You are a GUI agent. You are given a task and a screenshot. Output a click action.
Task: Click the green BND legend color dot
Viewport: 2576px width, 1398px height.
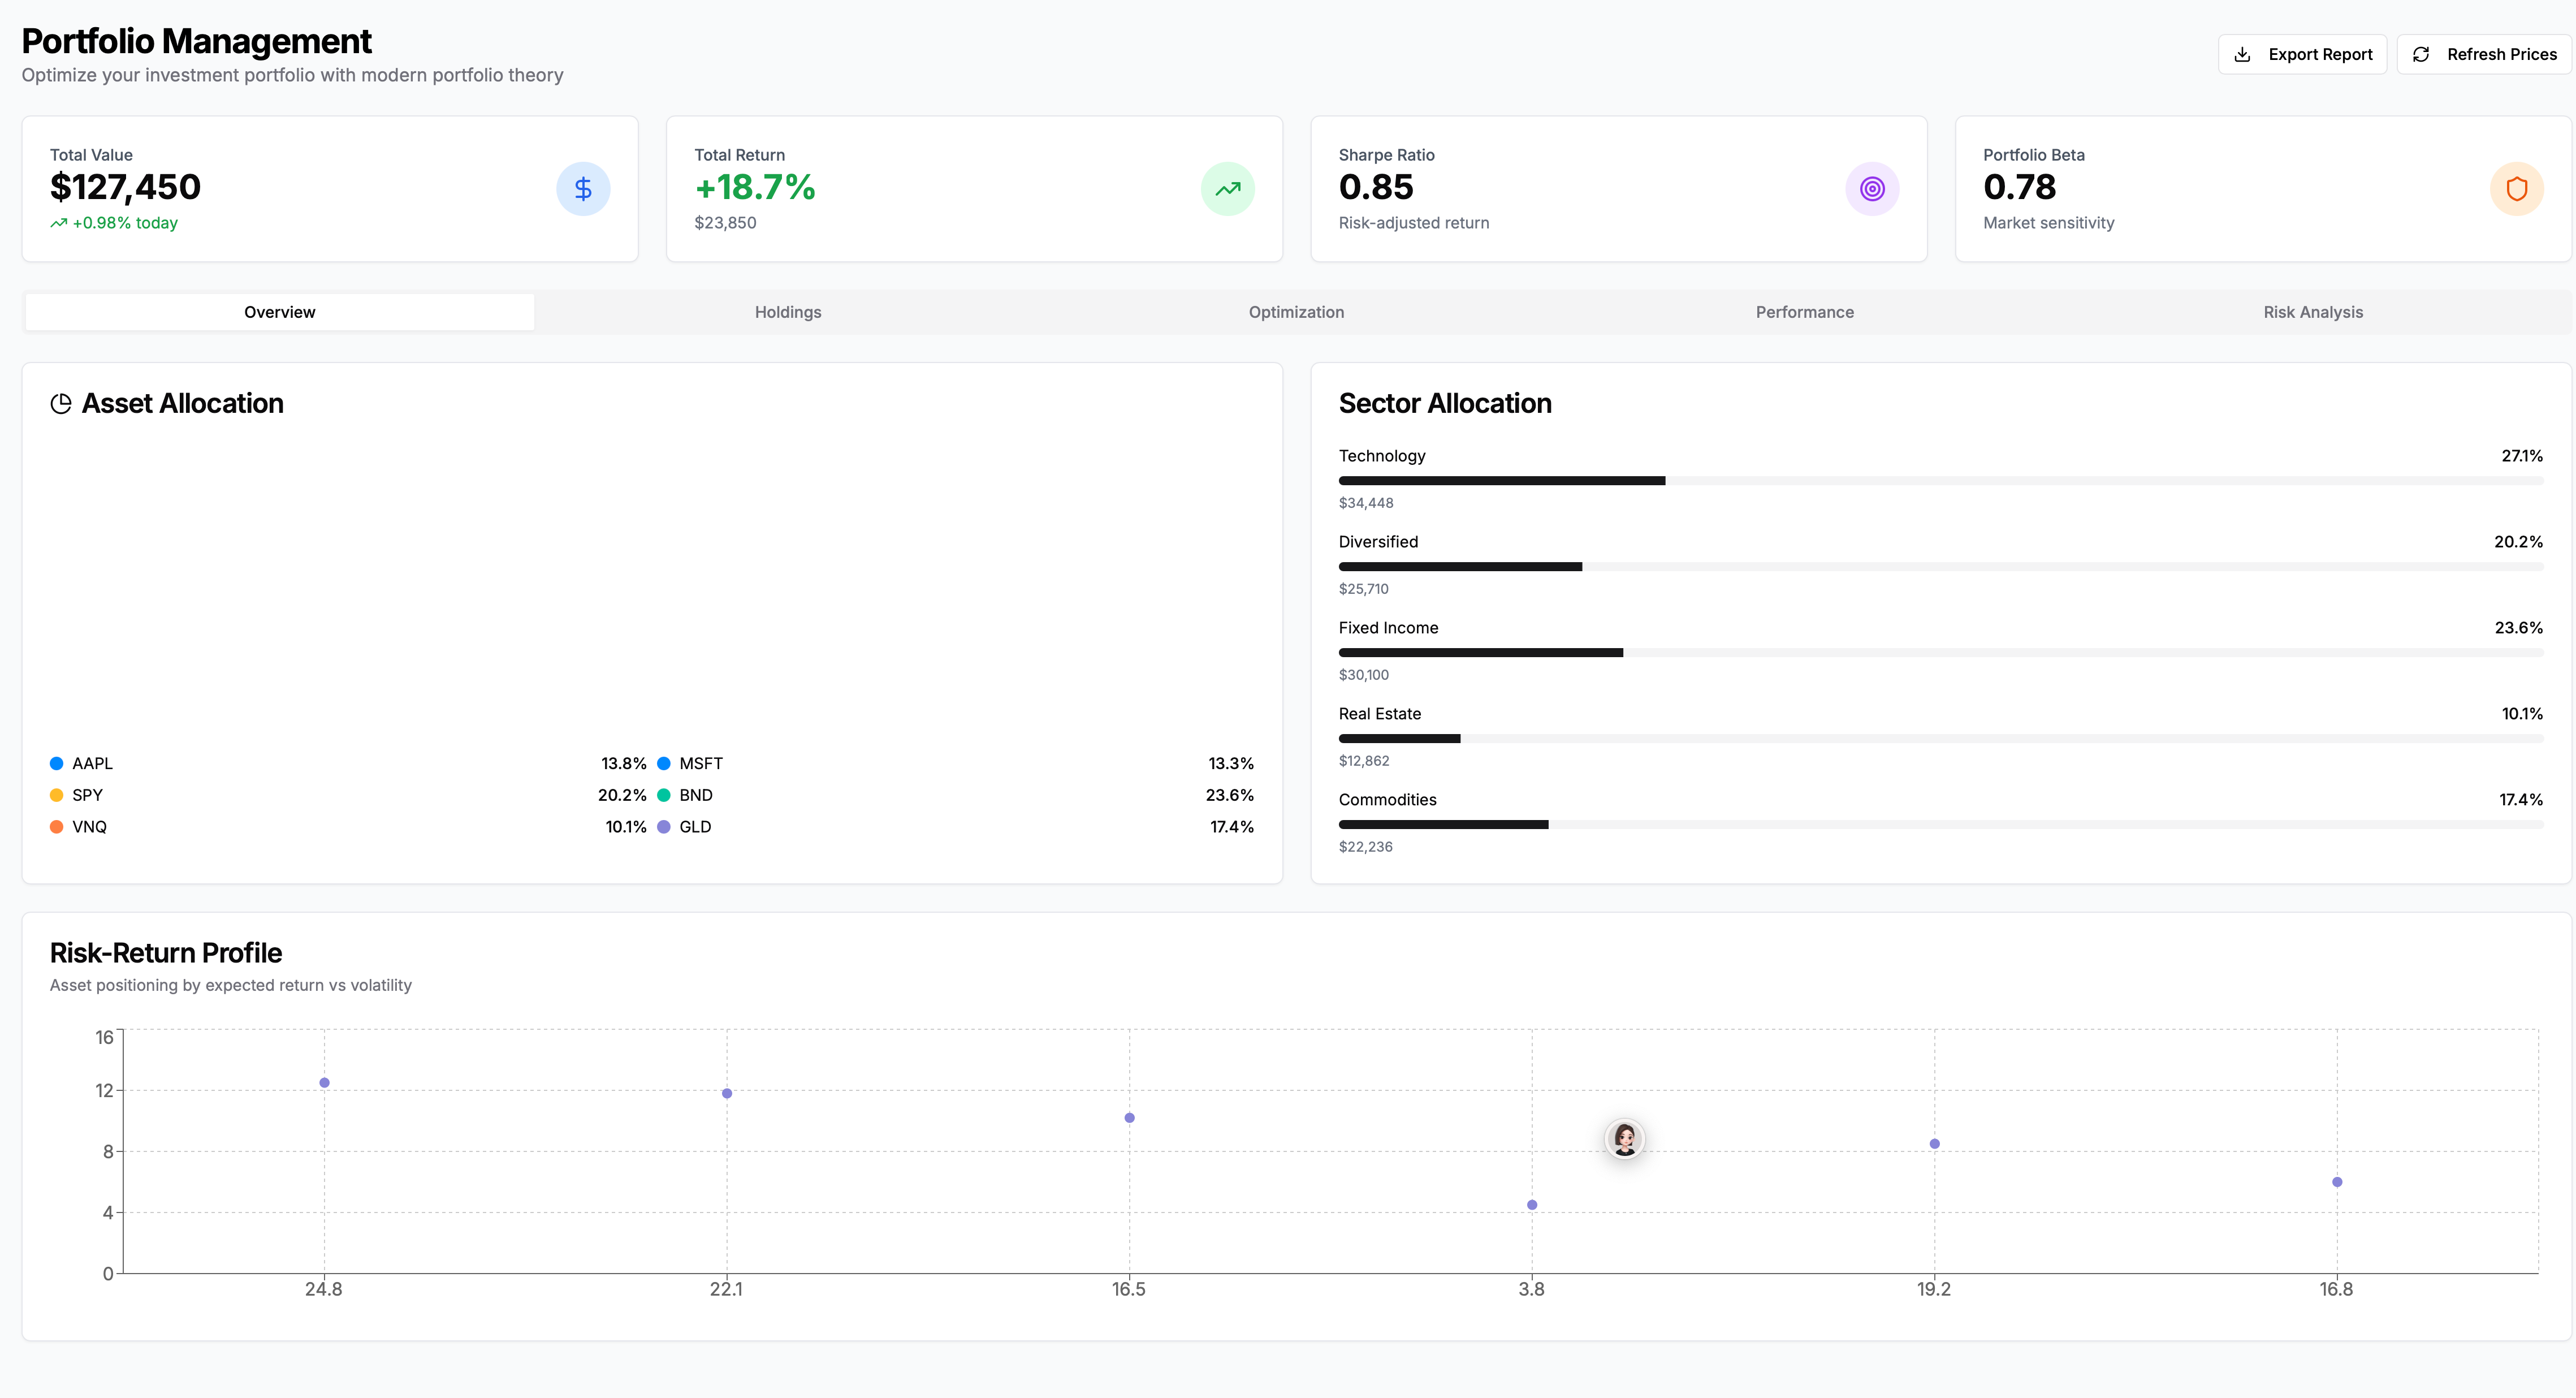(664, 795)
